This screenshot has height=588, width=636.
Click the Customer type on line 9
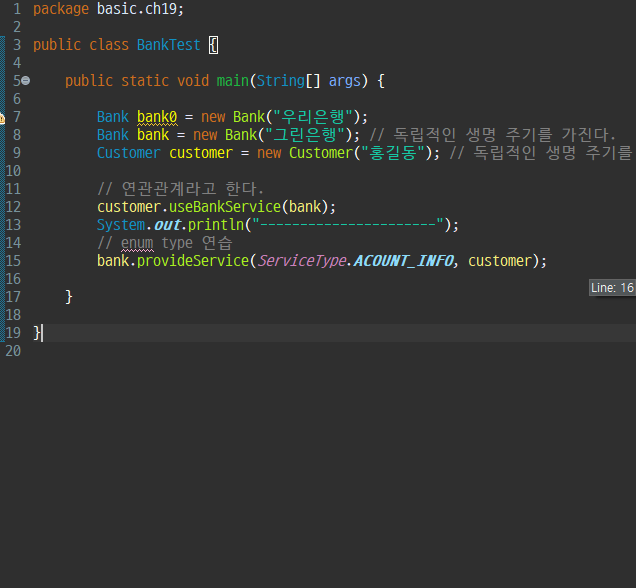click(129, 153)
